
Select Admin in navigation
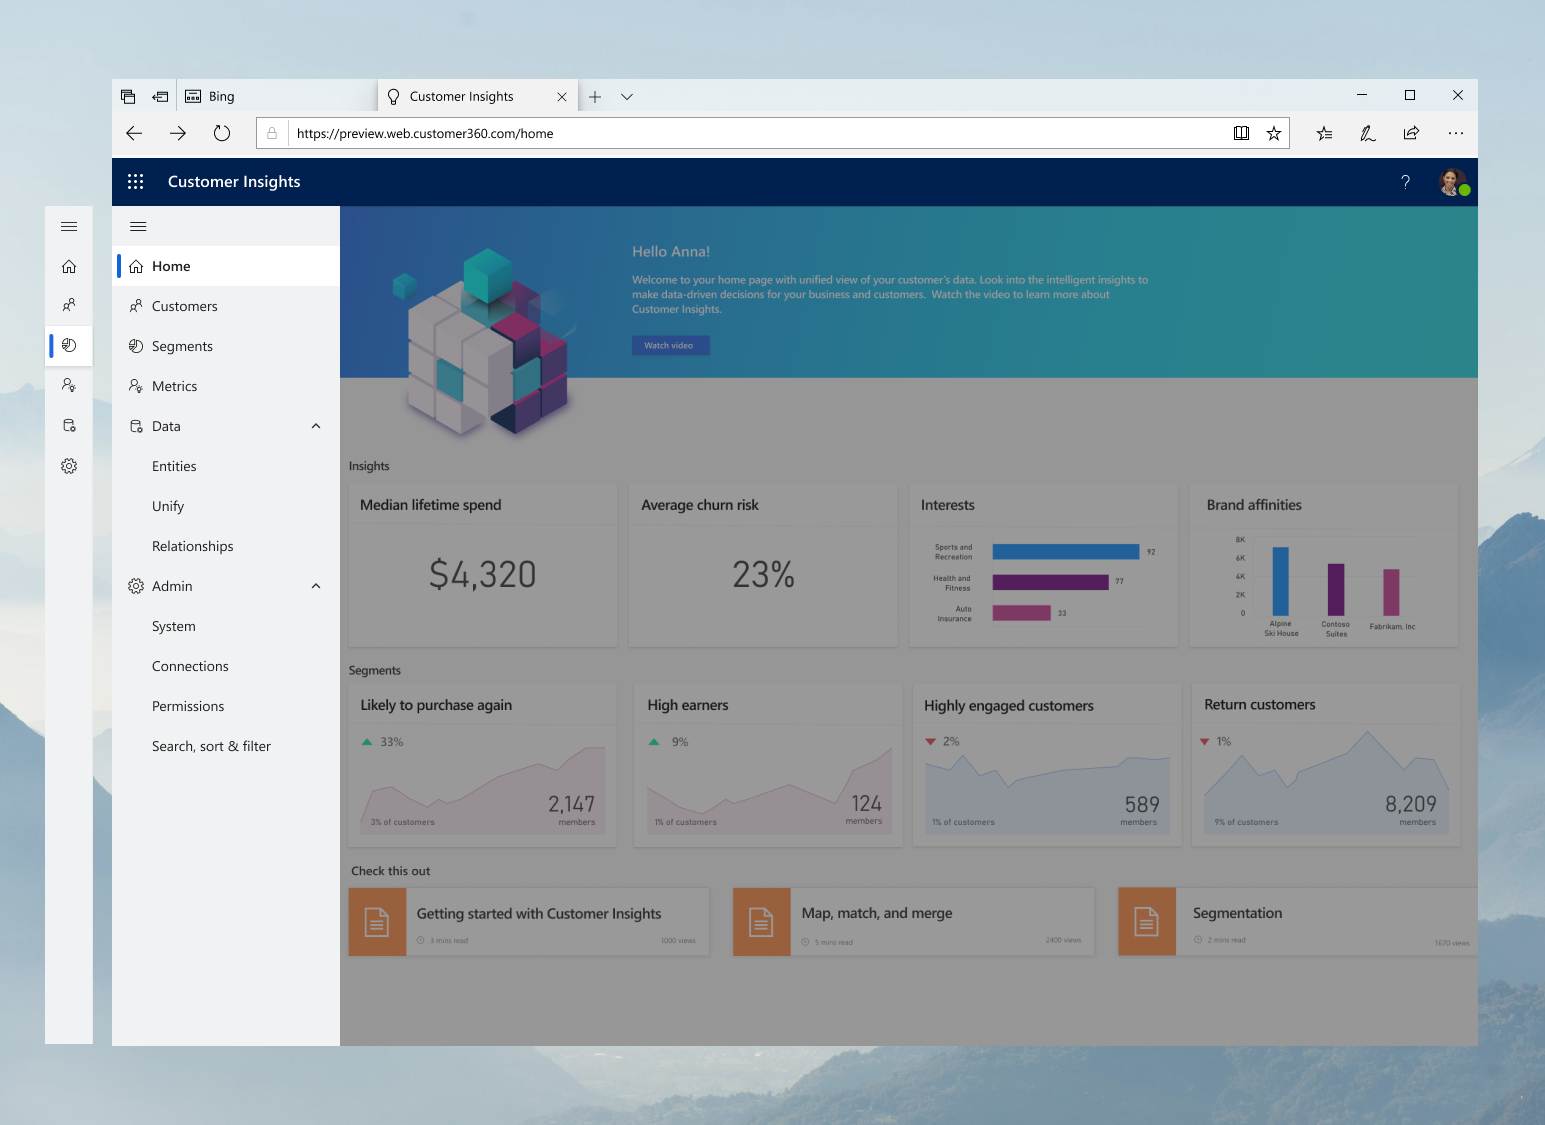click(226, 586)
